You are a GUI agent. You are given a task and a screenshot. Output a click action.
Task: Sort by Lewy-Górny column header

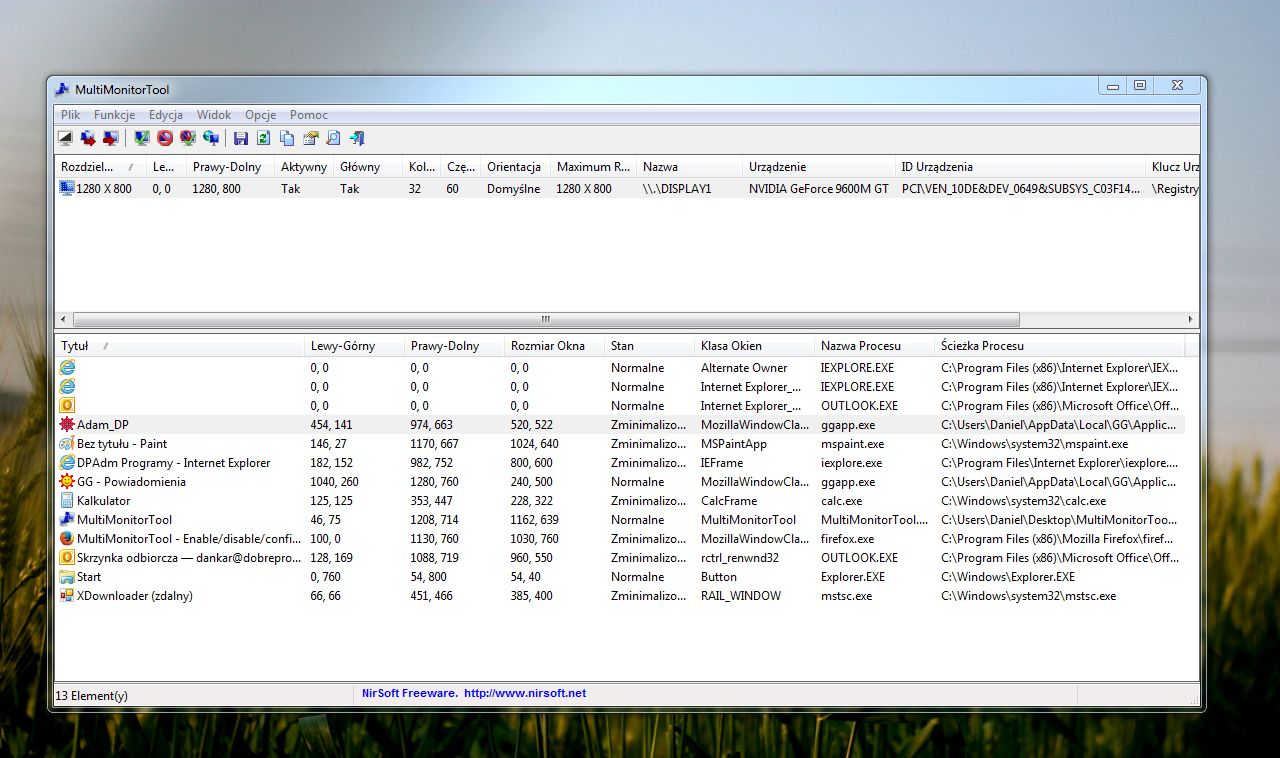[354, 346]
